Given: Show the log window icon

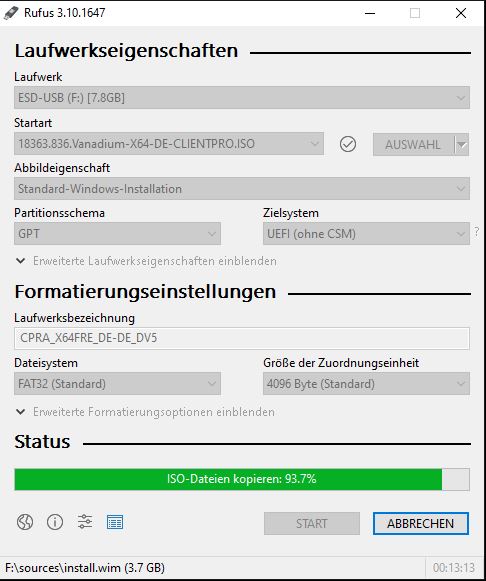Looking at the screenshot, I should 115,522.
